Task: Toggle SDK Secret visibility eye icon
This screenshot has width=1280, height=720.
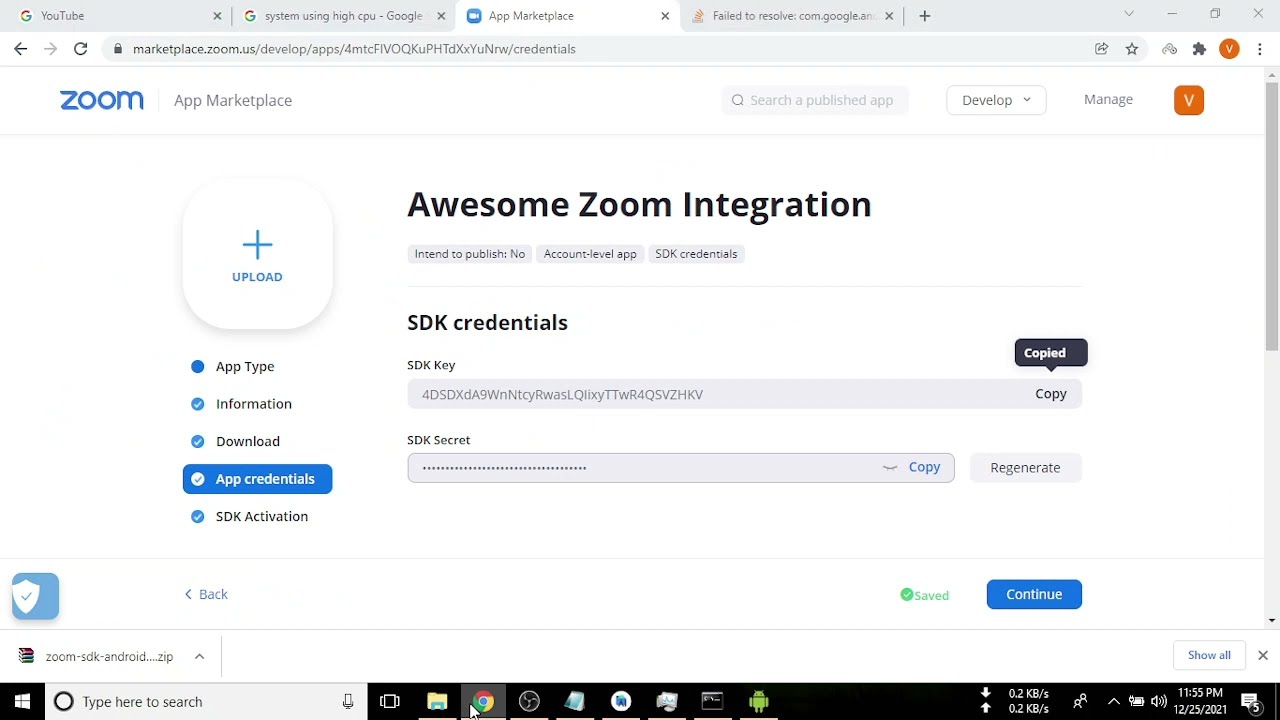Action: [x=890, y=468]
